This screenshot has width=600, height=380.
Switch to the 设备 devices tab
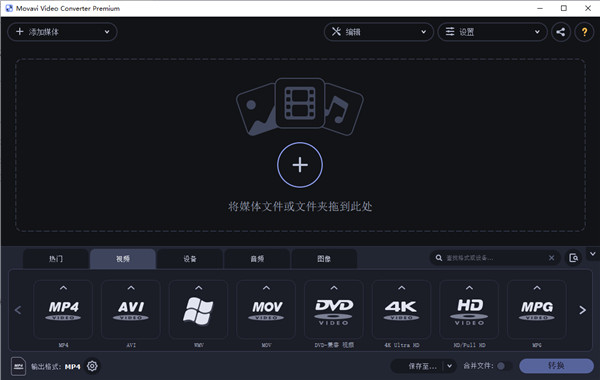(x=190, y=259)
